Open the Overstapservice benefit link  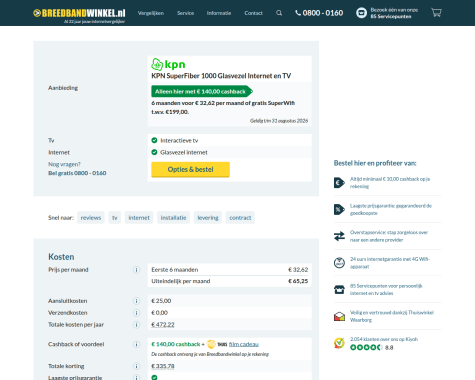tap(389, 236)
